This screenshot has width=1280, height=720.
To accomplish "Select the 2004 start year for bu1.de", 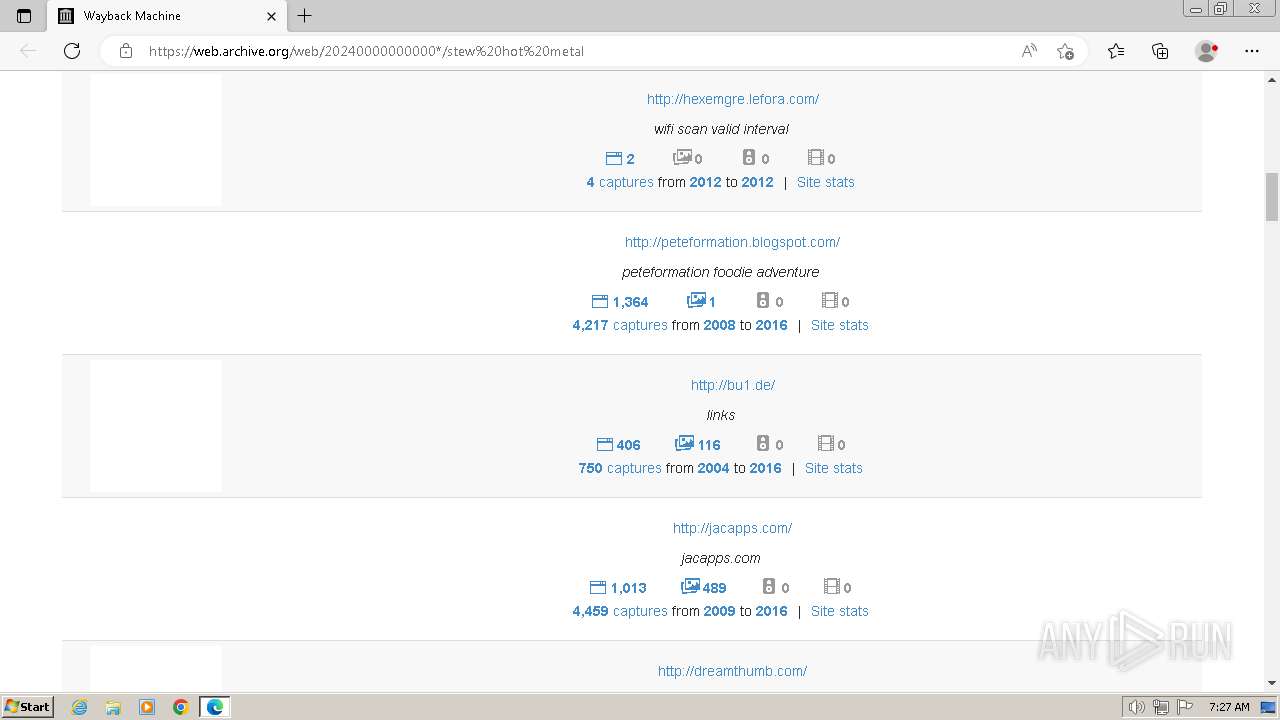I will click(713, 468).
